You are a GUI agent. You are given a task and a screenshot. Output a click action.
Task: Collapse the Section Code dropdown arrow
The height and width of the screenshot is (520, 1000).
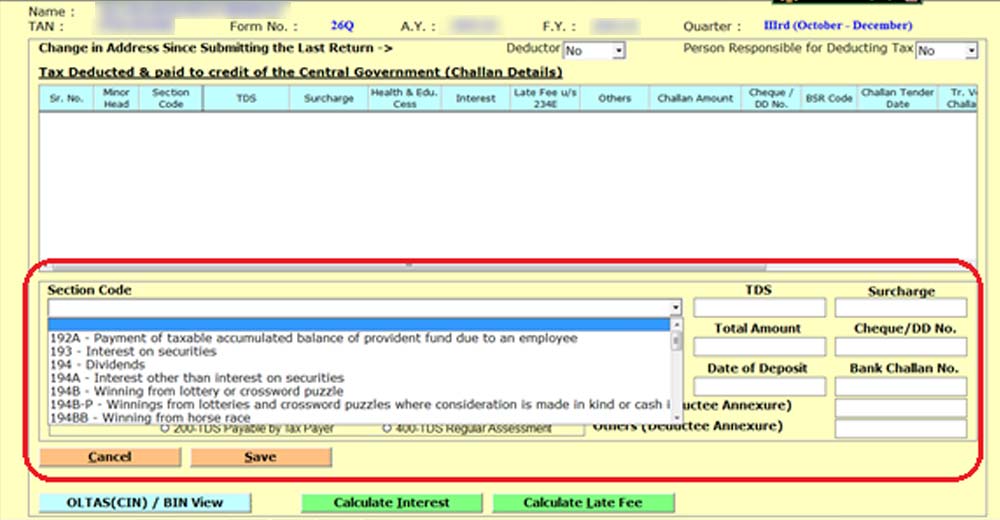676,308
